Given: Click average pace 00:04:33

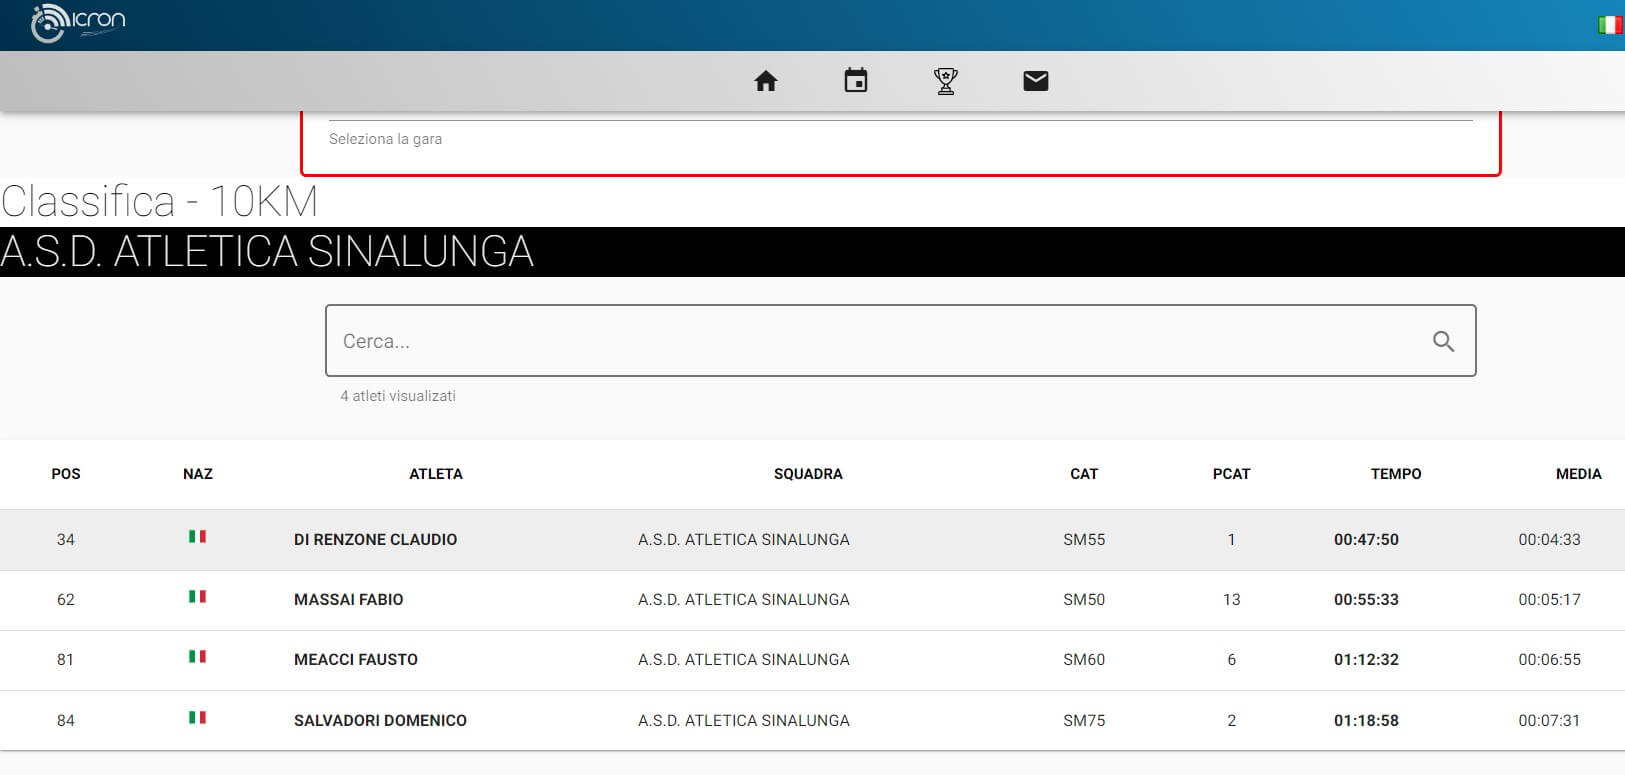Looking at the screenshot, I should pos(1549,540).
